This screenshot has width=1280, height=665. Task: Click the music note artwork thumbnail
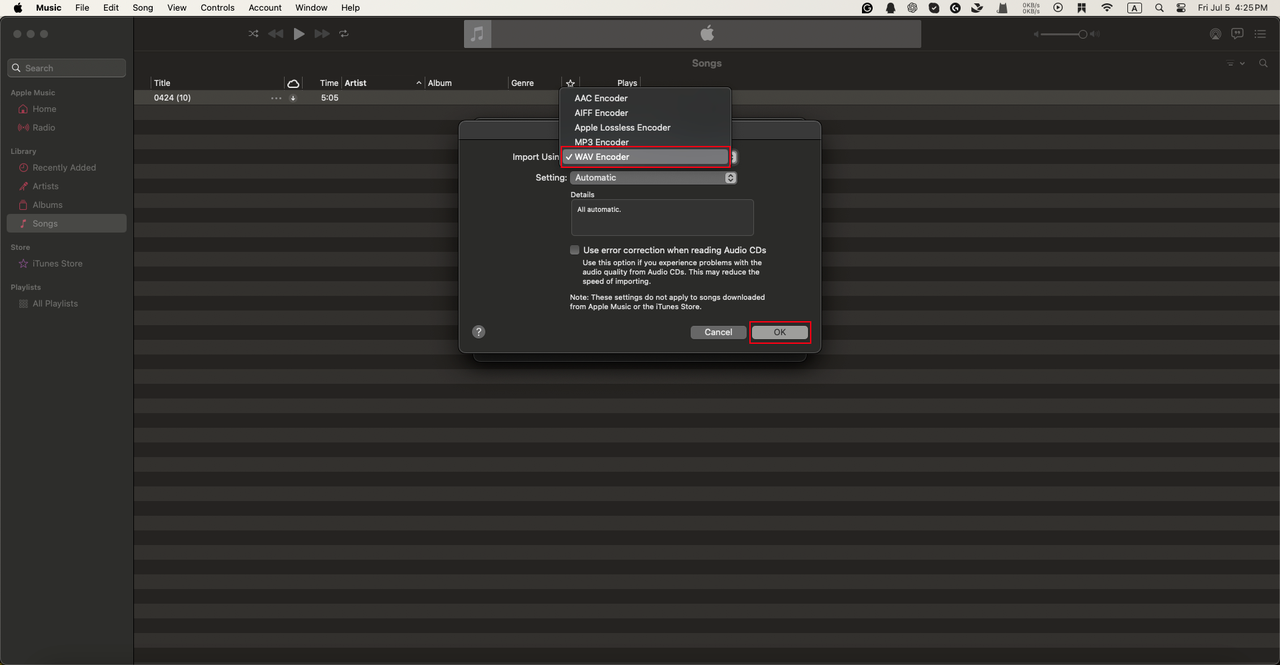coord(478,34)
